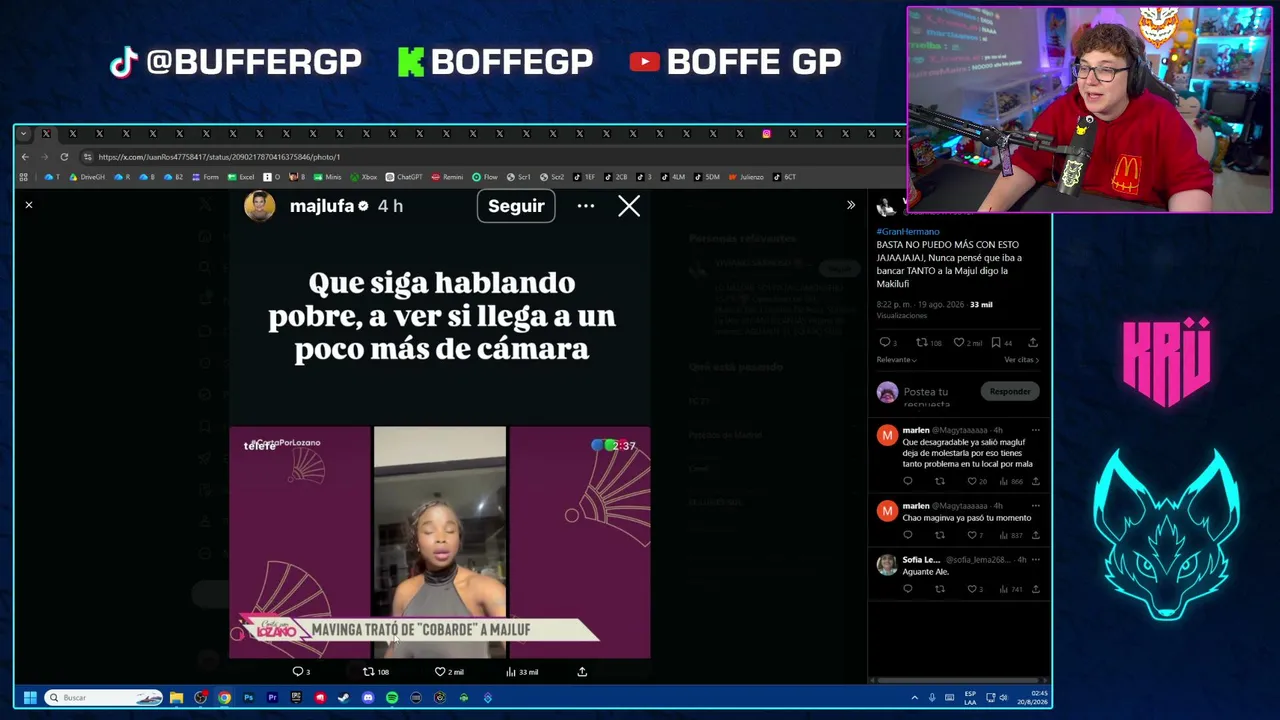Repost marlen's 'Que desagradable' comment
This screenshot has width=1280, height=720.
point(939,482)
